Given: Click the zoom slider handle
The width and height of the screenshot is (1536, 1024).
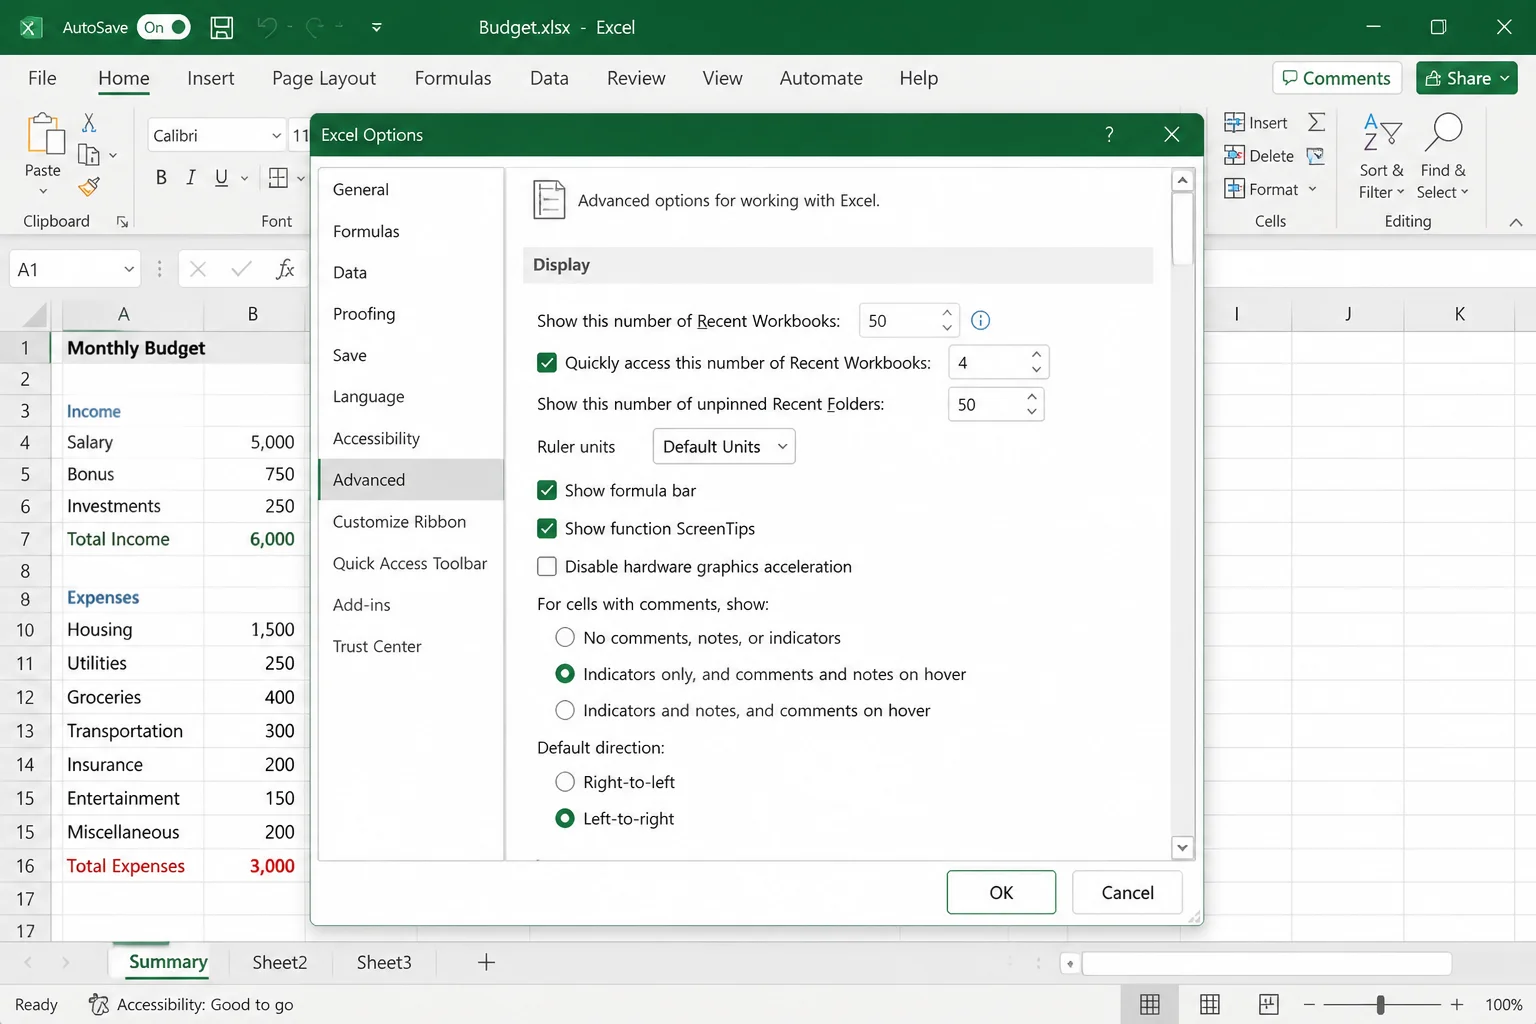Looking at the screenshot, I should pyautogui.click(x=1380, y=1004).
